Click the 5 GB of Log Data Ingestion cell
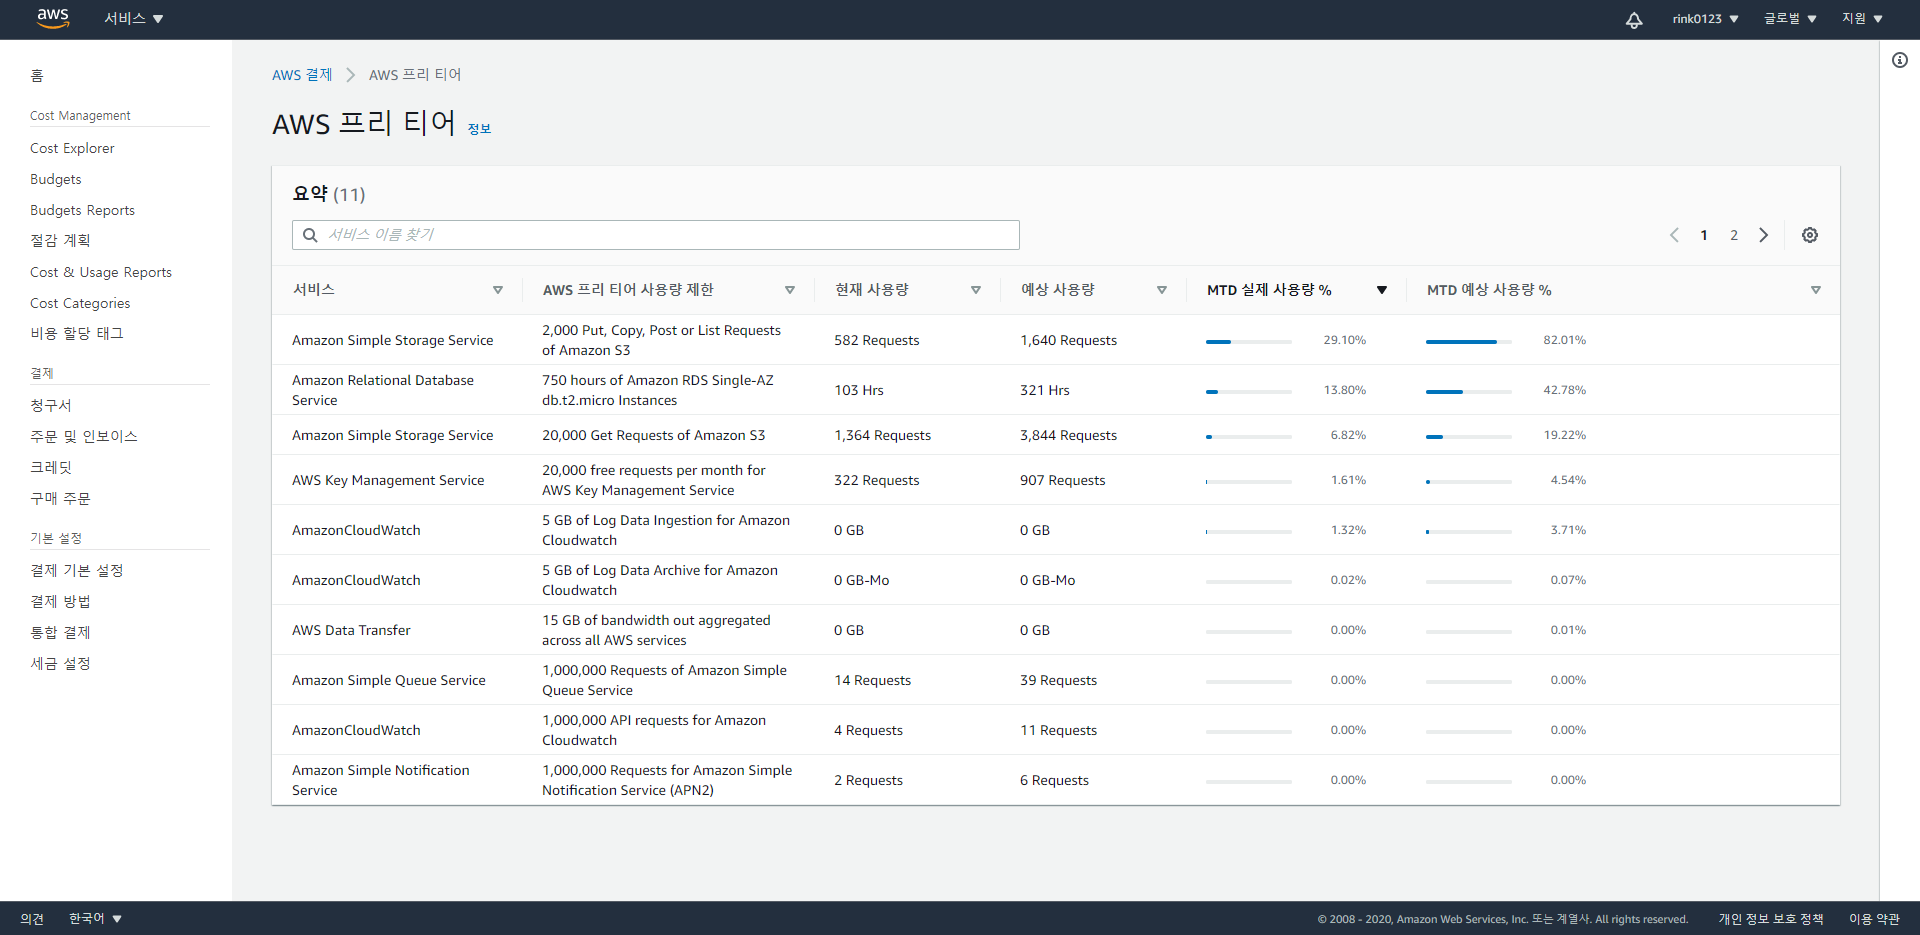Image resolution: width=1920 pixels, height=935 pixels. click(666, 530)
